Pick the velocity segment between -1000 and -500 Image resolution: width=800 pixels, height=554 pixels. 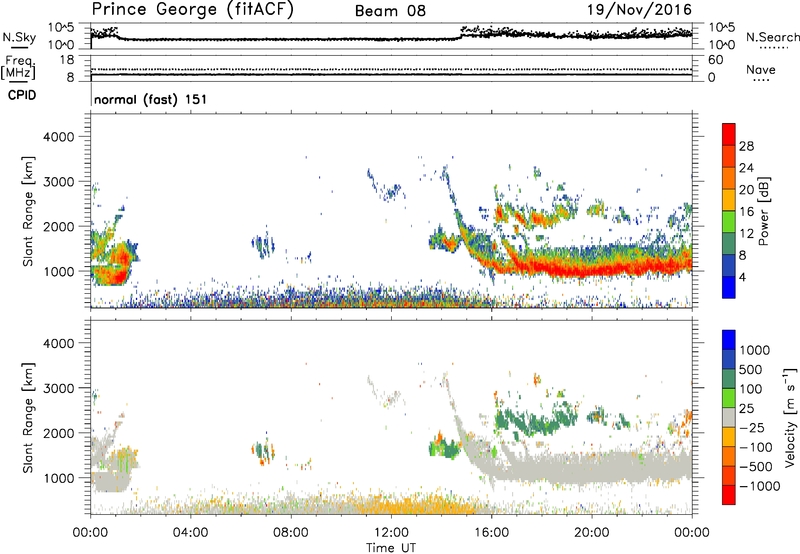tap(729, 476)
